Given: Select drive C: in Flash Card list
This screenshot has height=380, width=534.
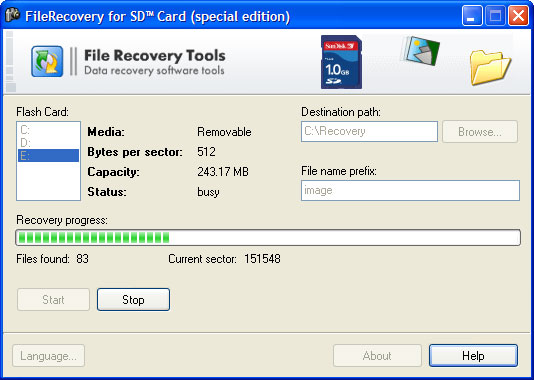Looking at the screenshot, I should pyautogui.click(x=48, y=130).
